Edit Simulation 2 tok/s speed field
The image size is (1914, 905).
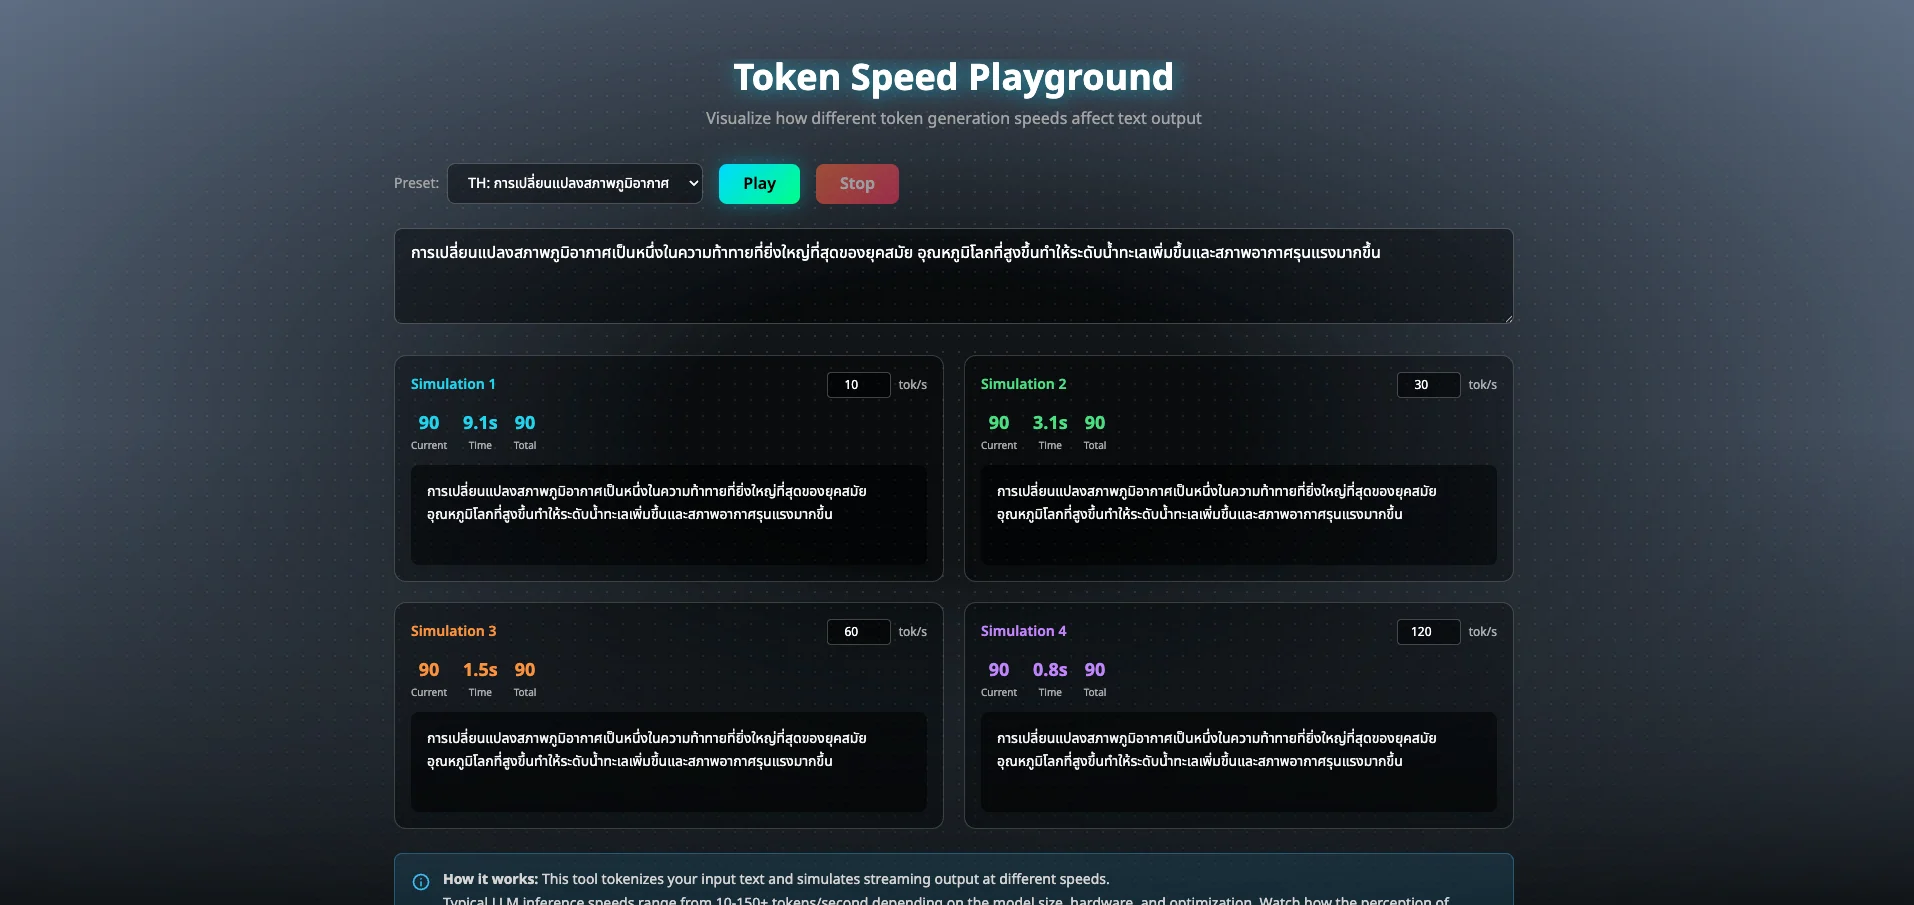click(1428, 385)
